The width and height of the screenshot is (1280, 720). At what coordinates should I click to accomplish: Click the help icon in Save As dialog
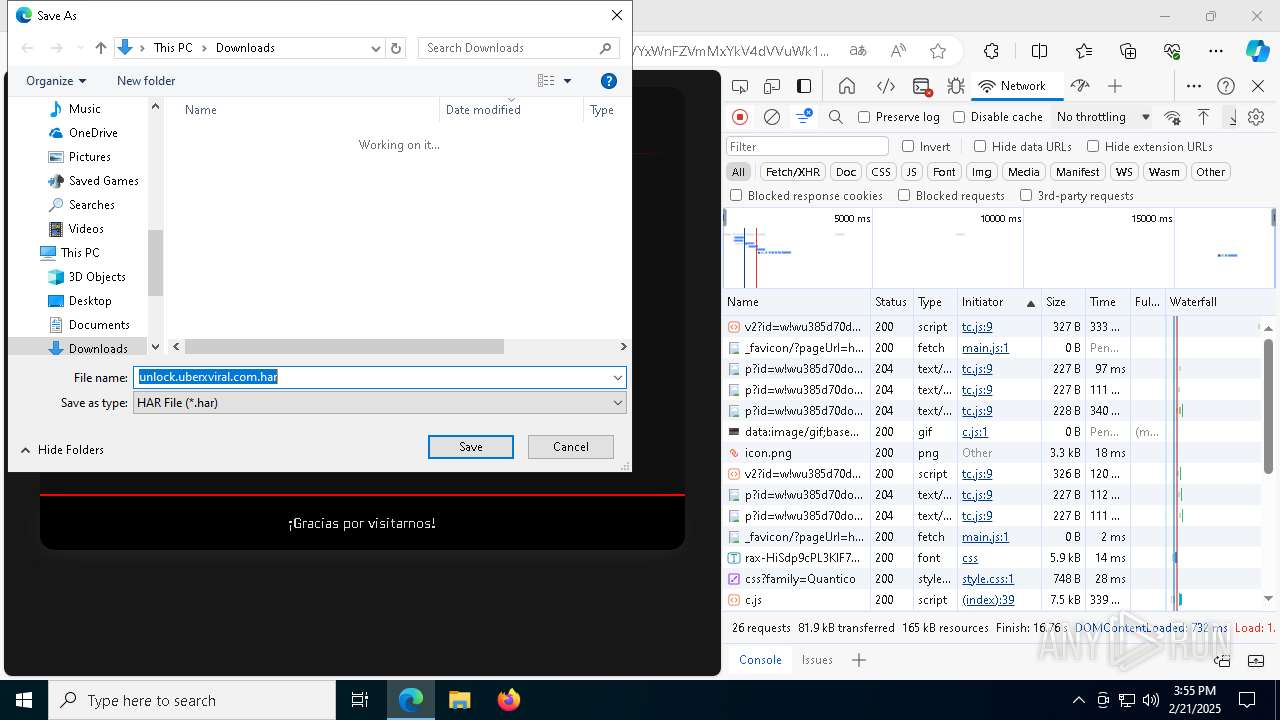click(609, 81)
